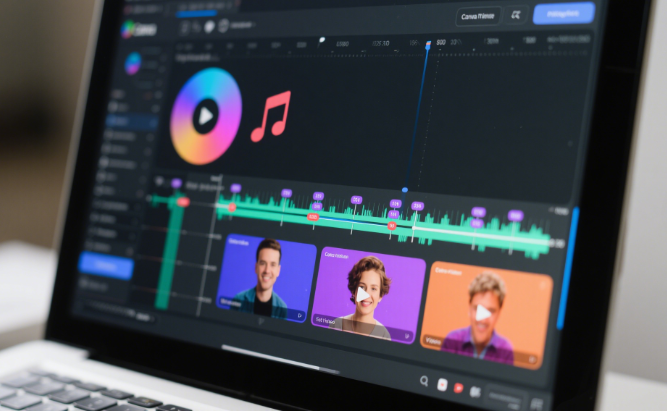
Task: Click the first tool icon in top toolbar
Action: pos(185,28)
